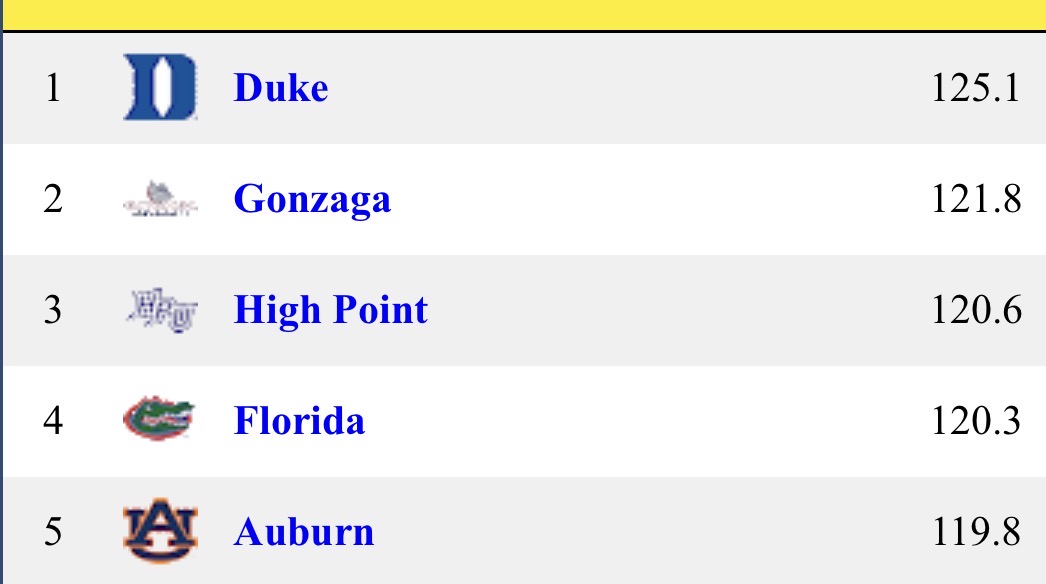The width and height of the screenshot is (1046, 584).
Task: Click Auburn's 119.8 rating value
Action: [975, 531]
